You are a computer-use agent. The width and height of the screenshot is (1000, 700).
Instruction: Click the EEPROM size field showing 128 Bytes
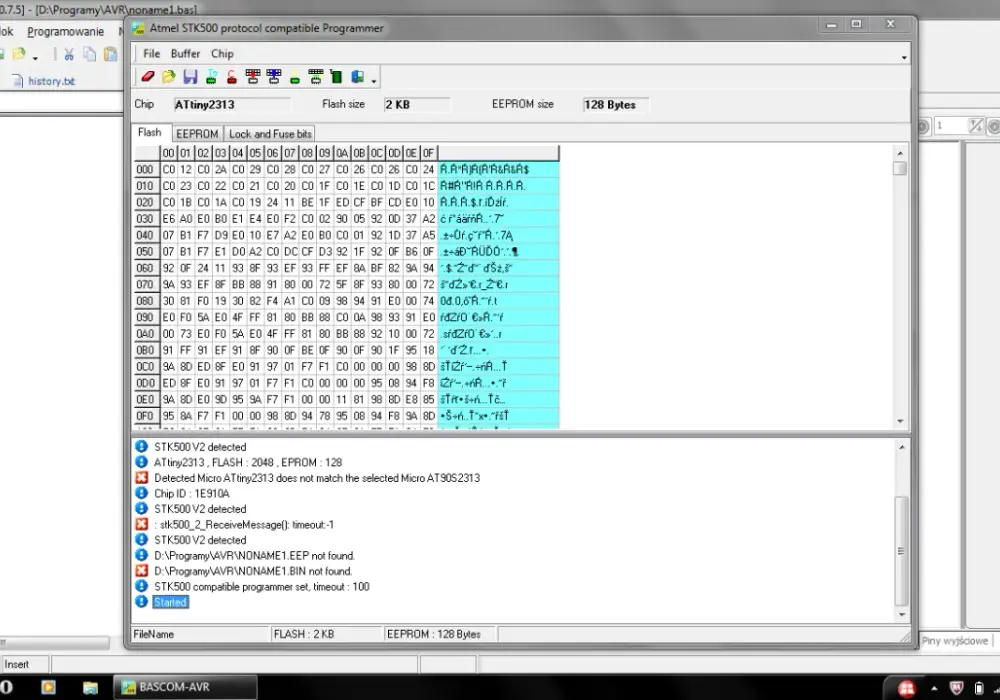616,105
